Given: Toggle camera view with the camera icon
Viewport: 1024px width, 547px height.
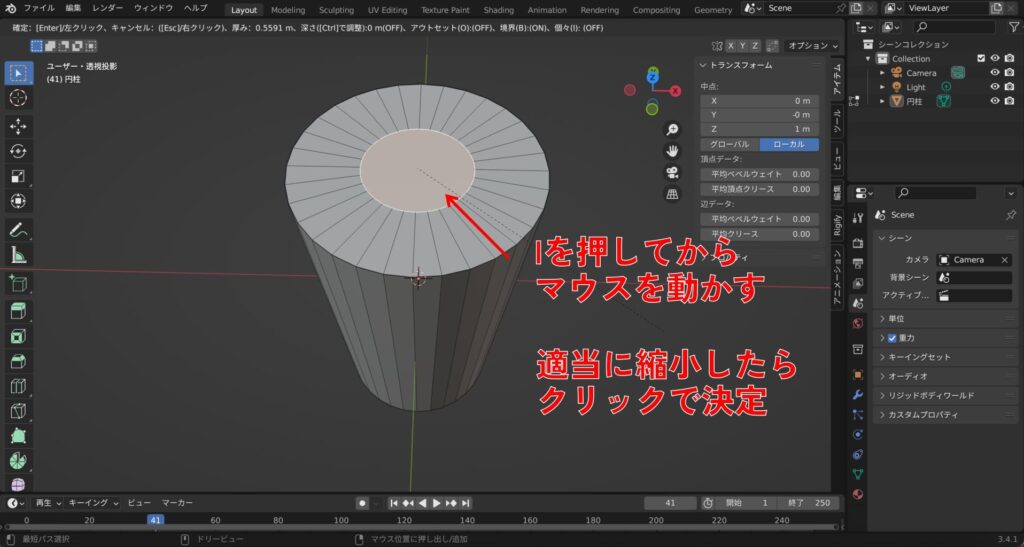Looking at the screenshot, I should tap(673, 172).
